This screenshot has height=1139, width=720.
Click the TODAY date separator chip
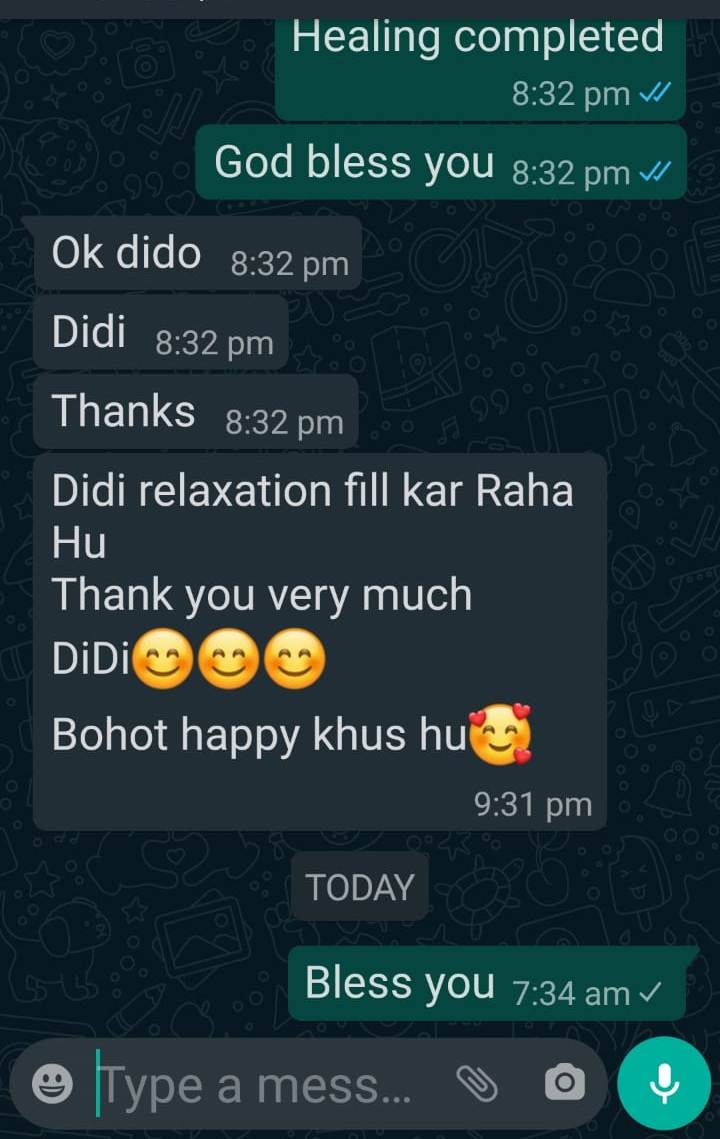(360, 887)
